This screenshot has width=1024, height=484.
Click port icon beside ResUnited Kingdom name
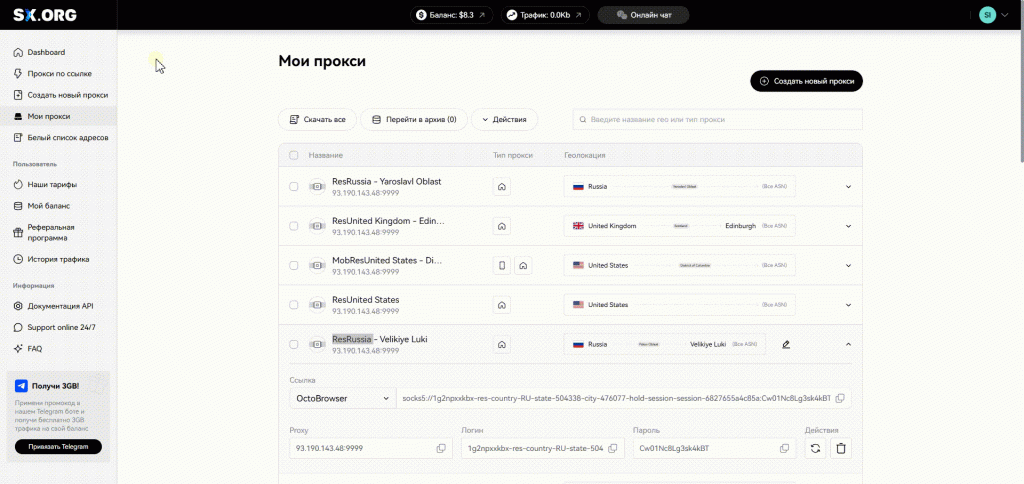coord(317,226)
